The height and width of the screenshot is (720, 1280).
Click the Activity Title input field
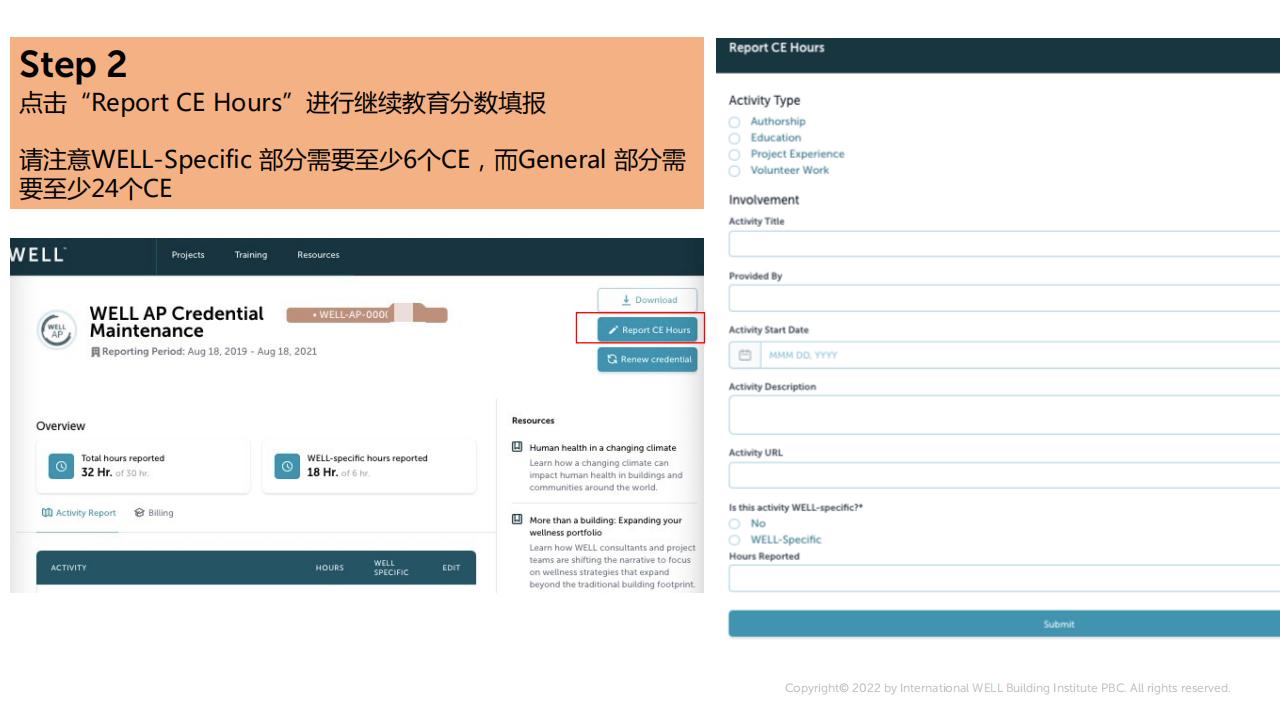[x=1004, y=244]
